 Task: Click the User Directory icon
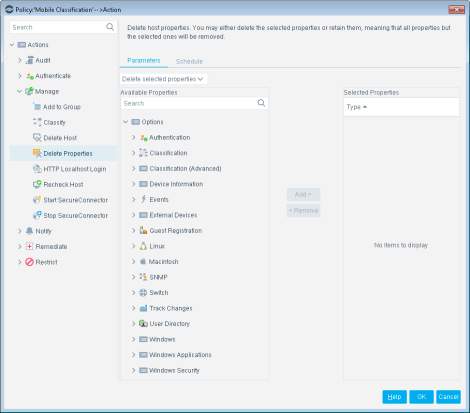[x=143, y=323]
